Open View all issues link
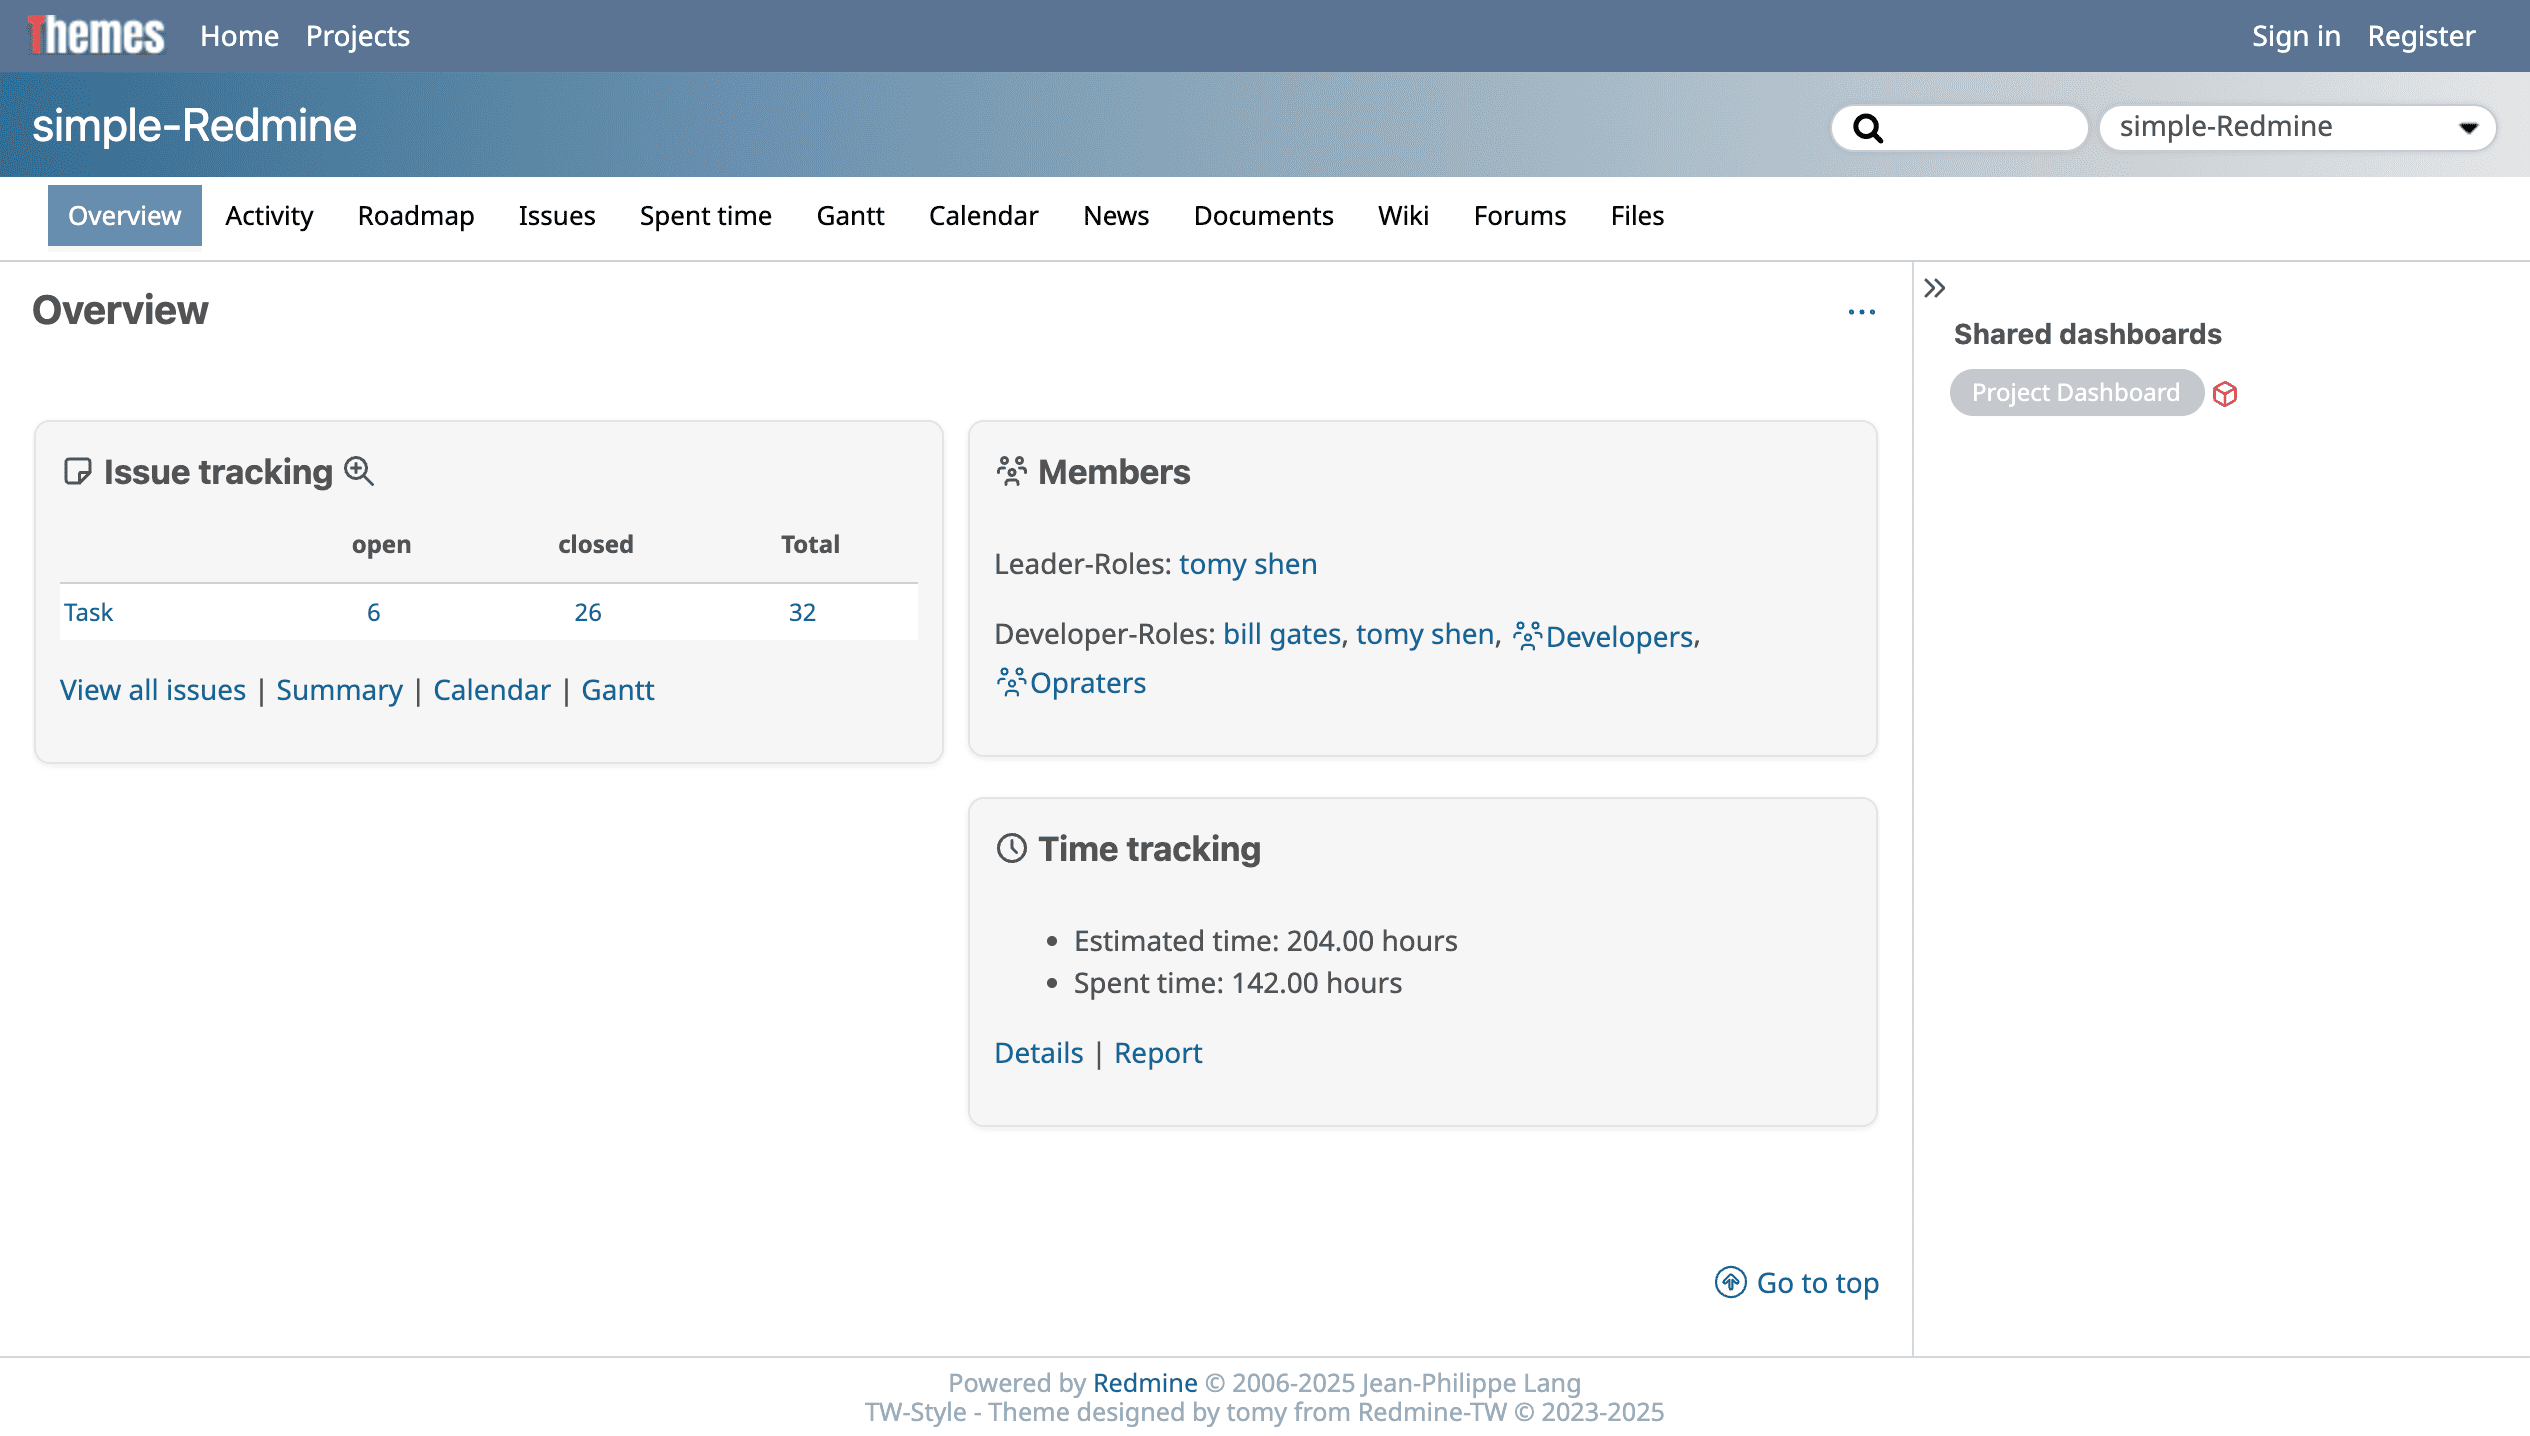Image resolution: width=2530 pixels, height=1436 pixels. point(153,690)
